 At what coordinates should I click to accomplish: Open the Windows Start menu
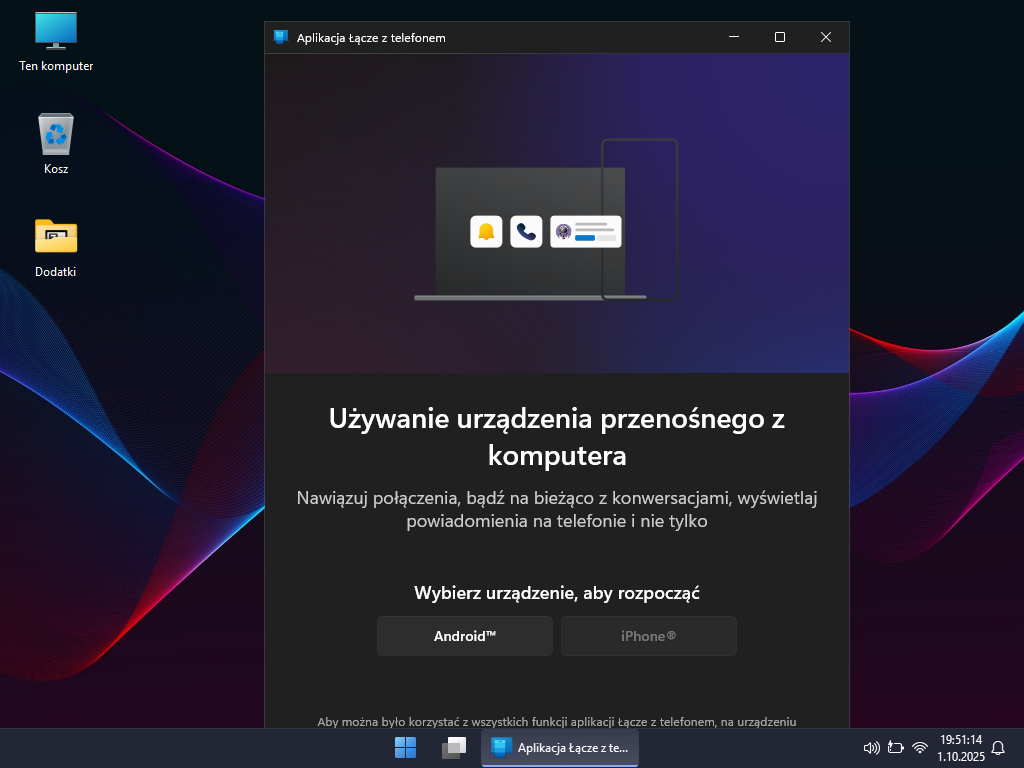pos(405,747)
